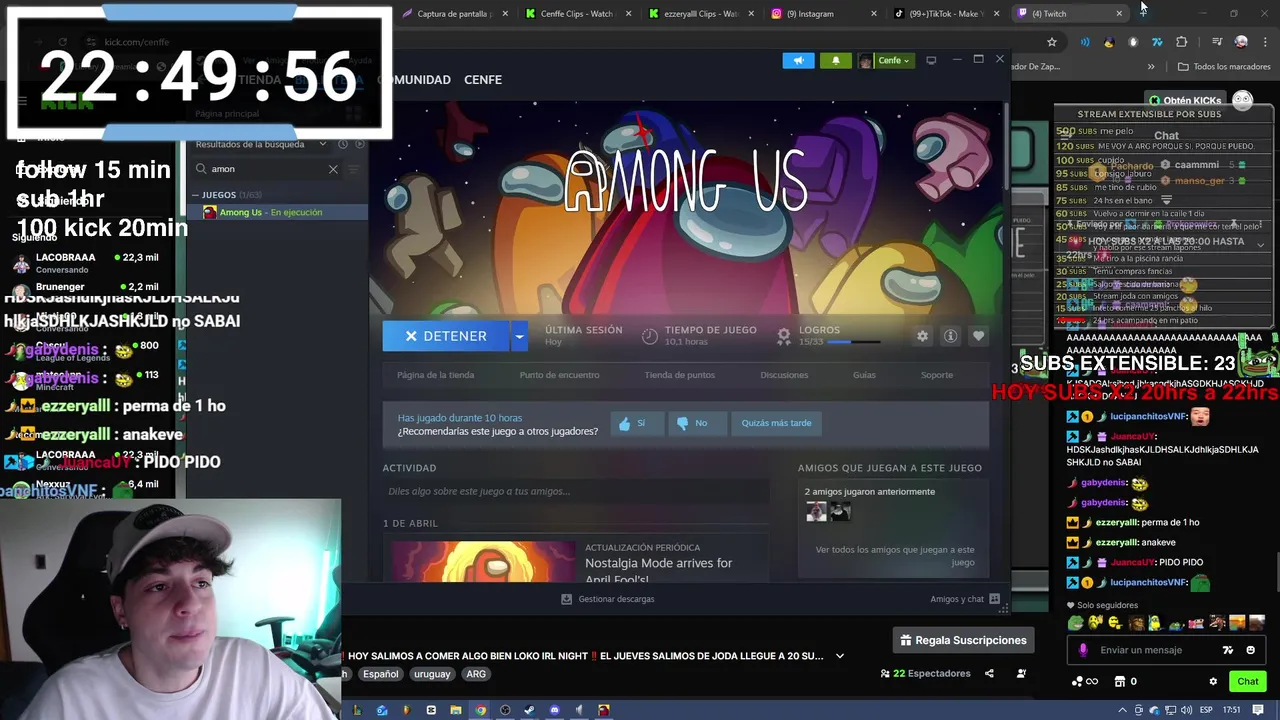Open the Soporte tab
The image size is (1280, 720).
coord(937,375)
